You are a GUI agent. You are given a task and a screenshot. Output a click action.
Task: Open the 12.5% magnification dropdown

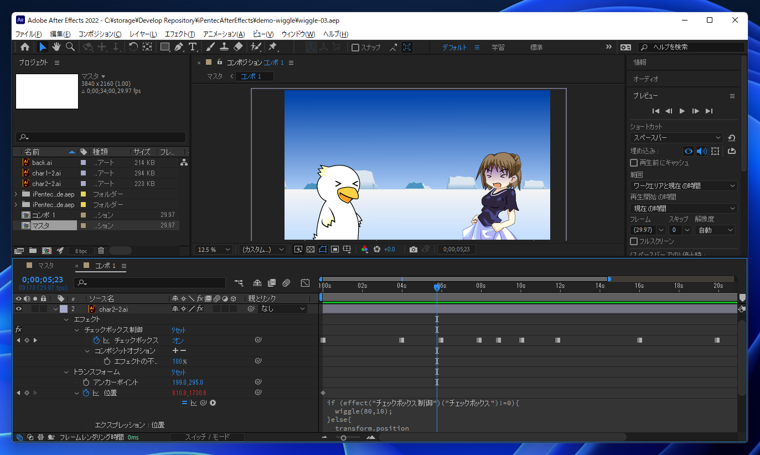click(x=213, y=250)
